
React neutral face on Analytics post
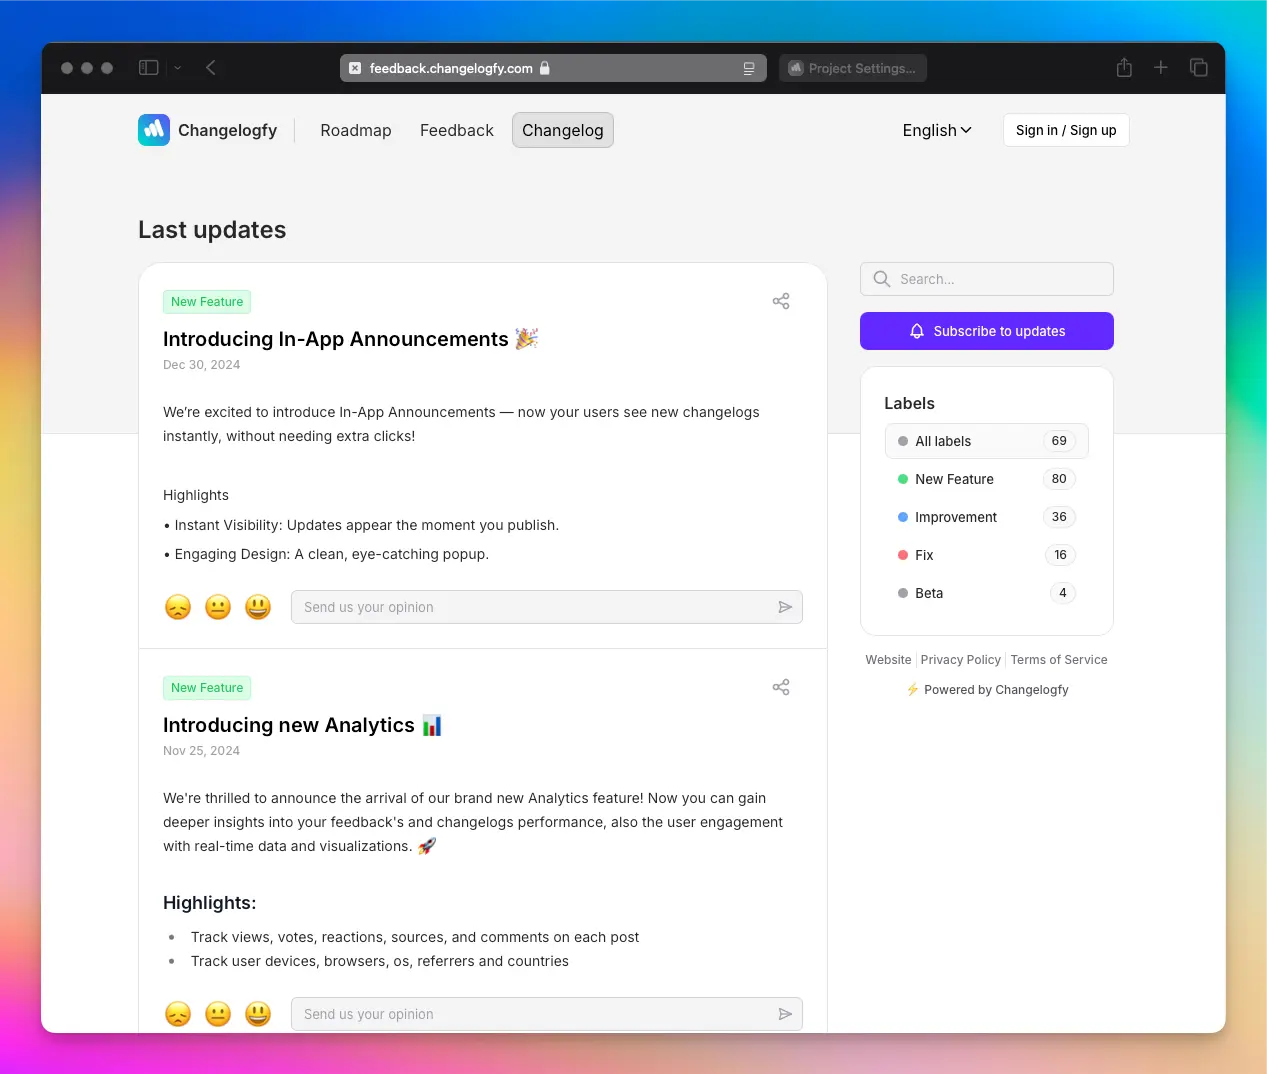[218, 1014]
